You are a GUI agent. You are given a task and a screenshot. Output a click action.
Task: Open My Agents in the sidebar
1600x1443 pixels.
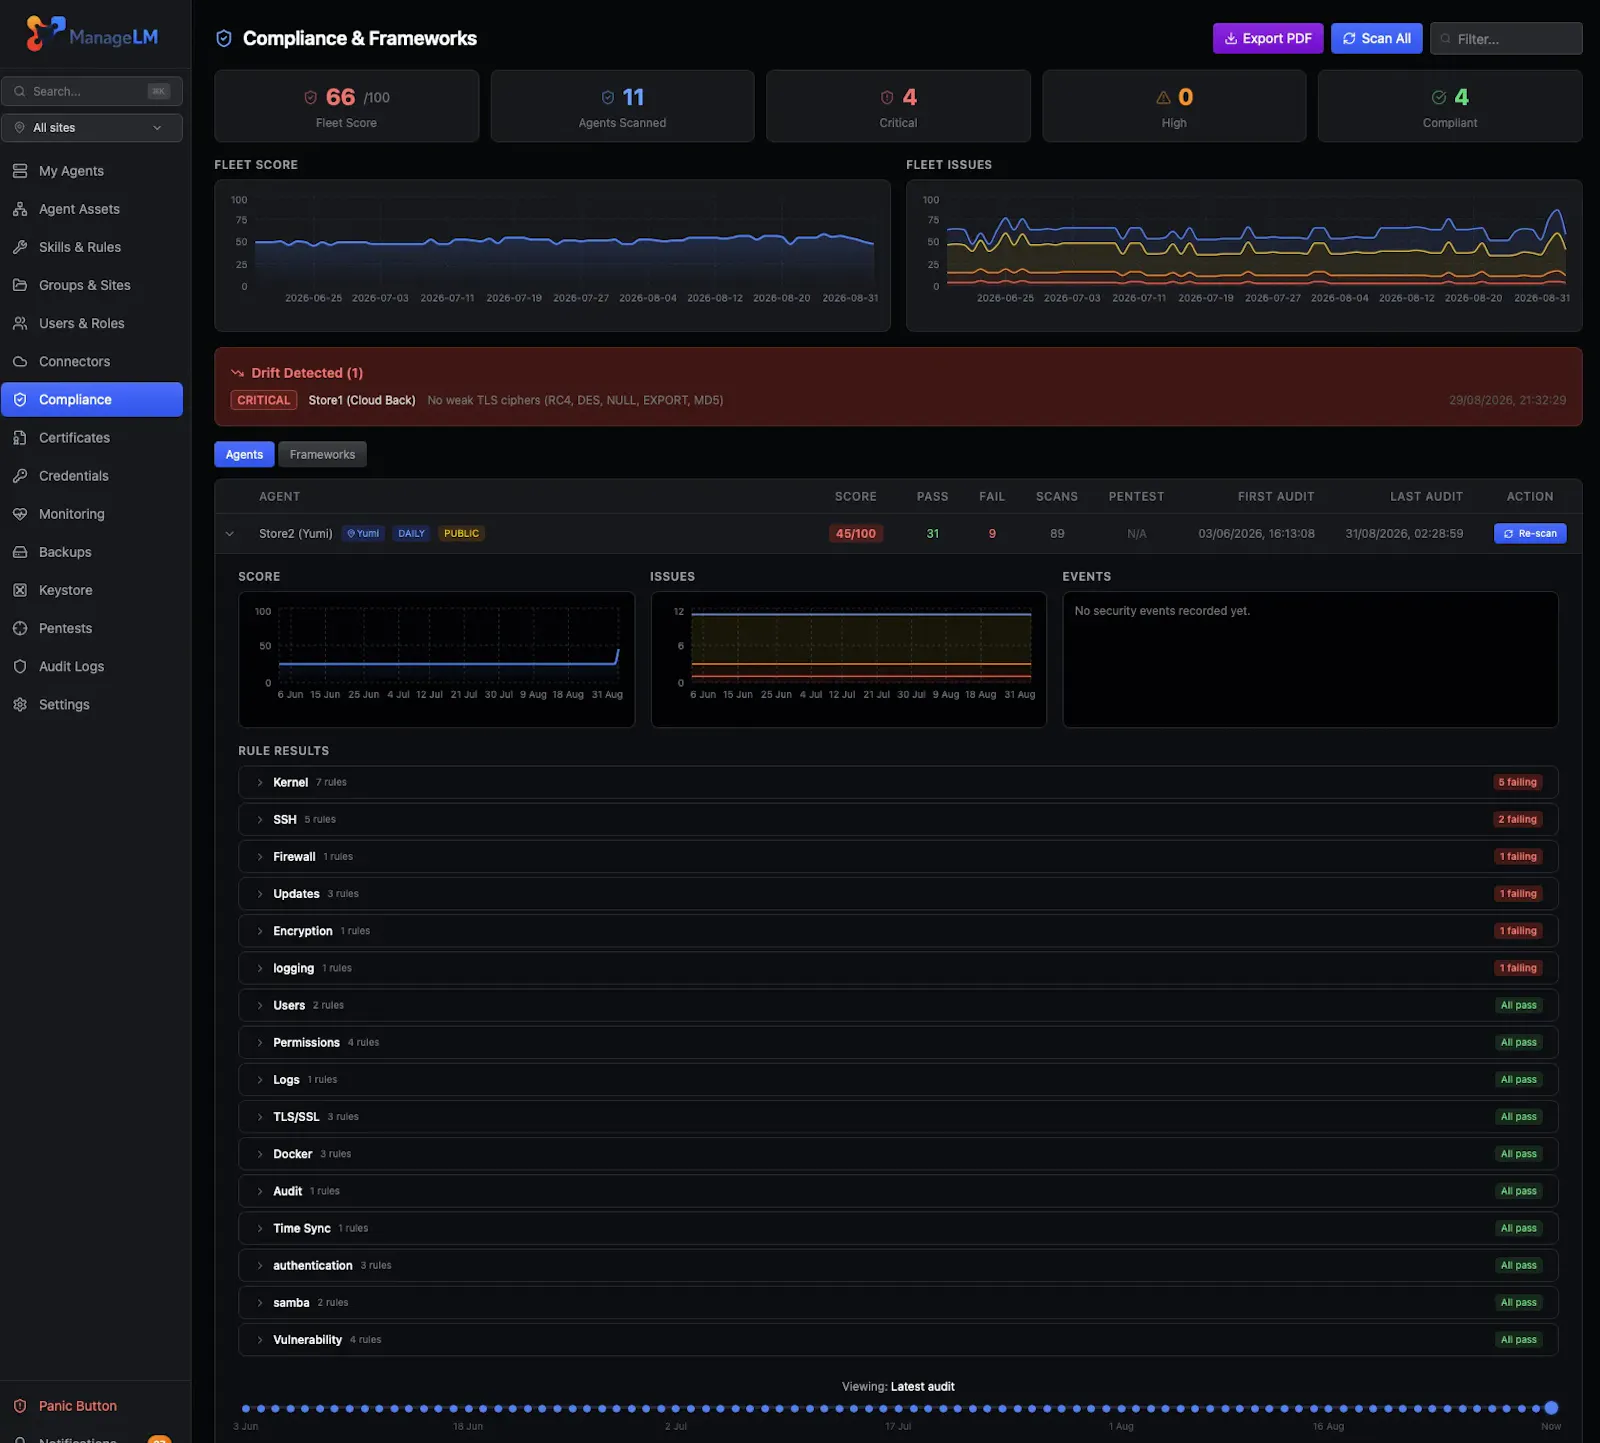[x=92, y=171]
